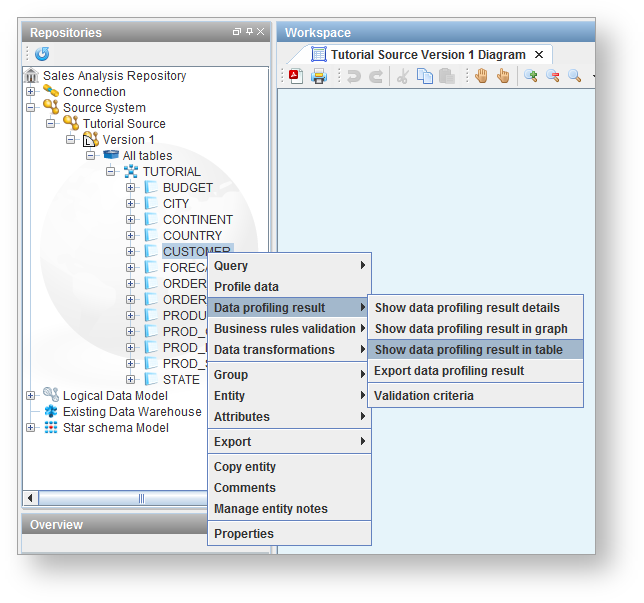Expand the Star schema Model node
The height and width of the screenshot is (603, 644).
click(30, 427)
